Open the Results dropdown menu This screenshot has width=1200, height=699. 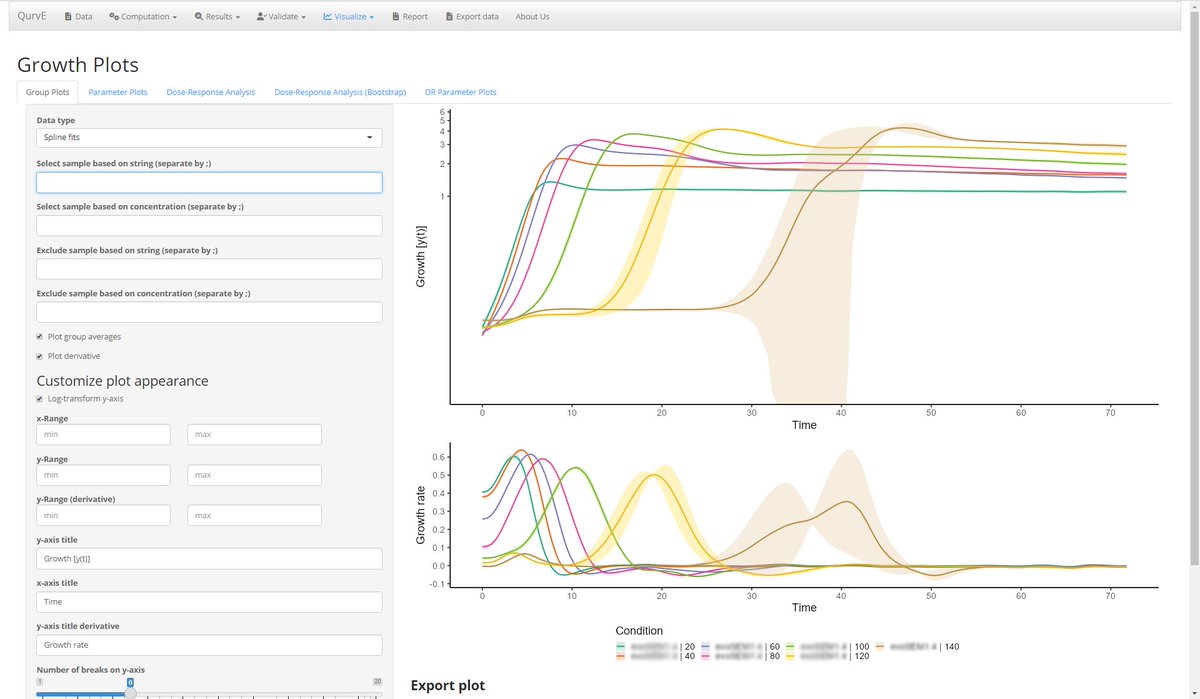tap(217, 17)
